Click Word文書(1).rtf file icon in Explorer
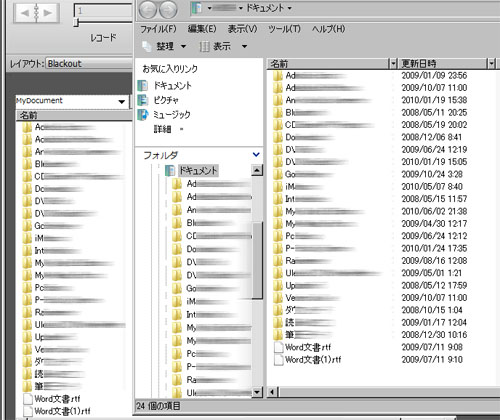Image resolution: width=500 pixels, height=420 pixels. [x=278, y=359]
